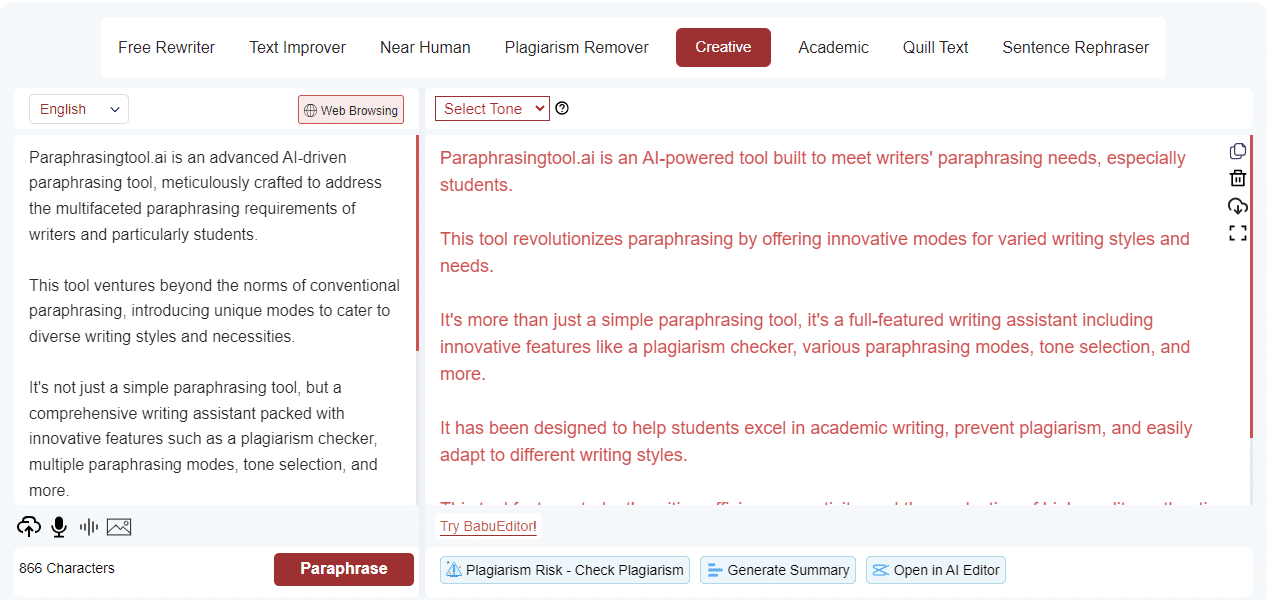Switch to Near Human mode

click(425, 47)
